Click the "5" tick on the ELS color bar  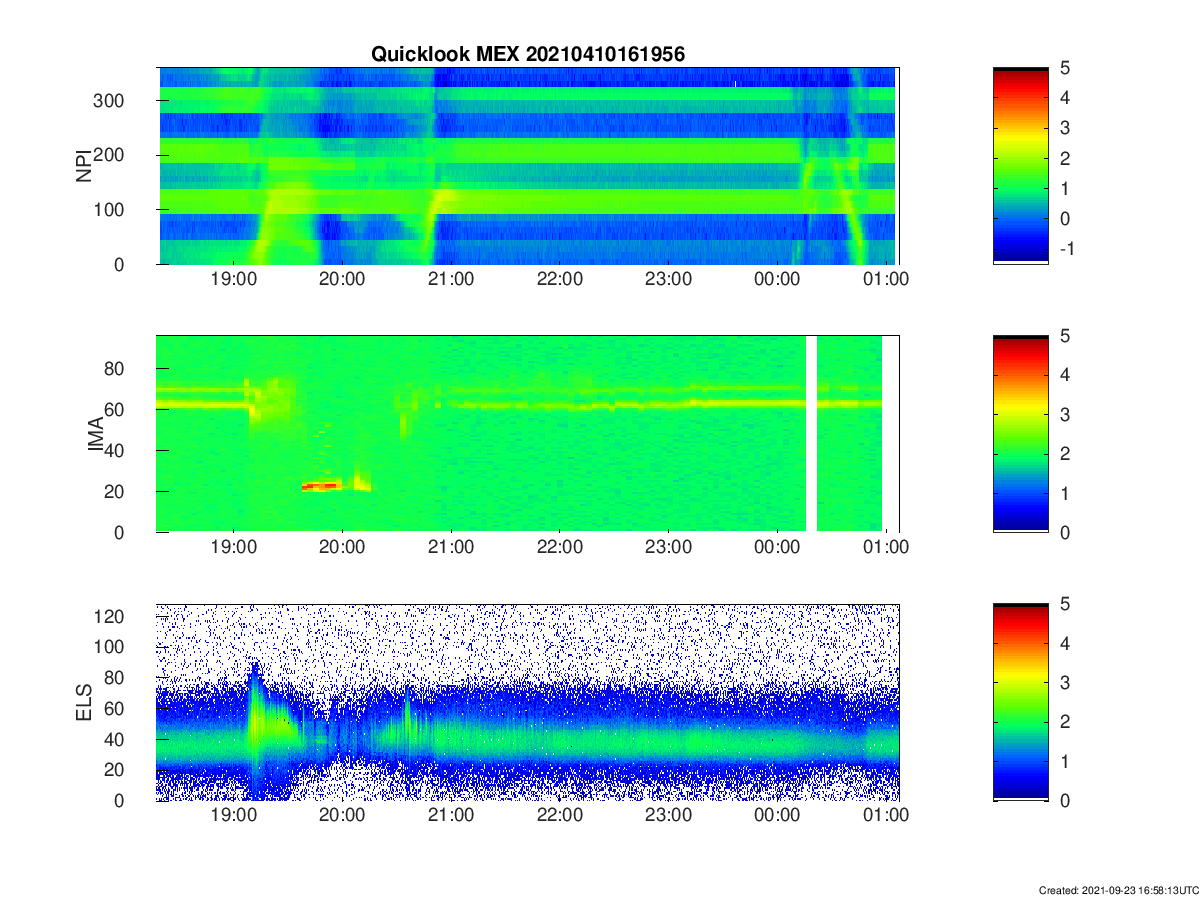[x=1064, y=605]
